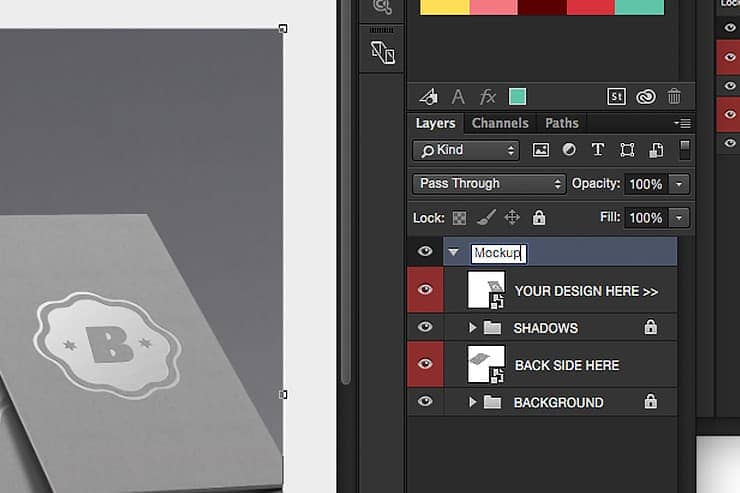The width and height of the screenshot is (740, 493).
Task: Click the add character style 'A' icon
Action: click(458, 97)
